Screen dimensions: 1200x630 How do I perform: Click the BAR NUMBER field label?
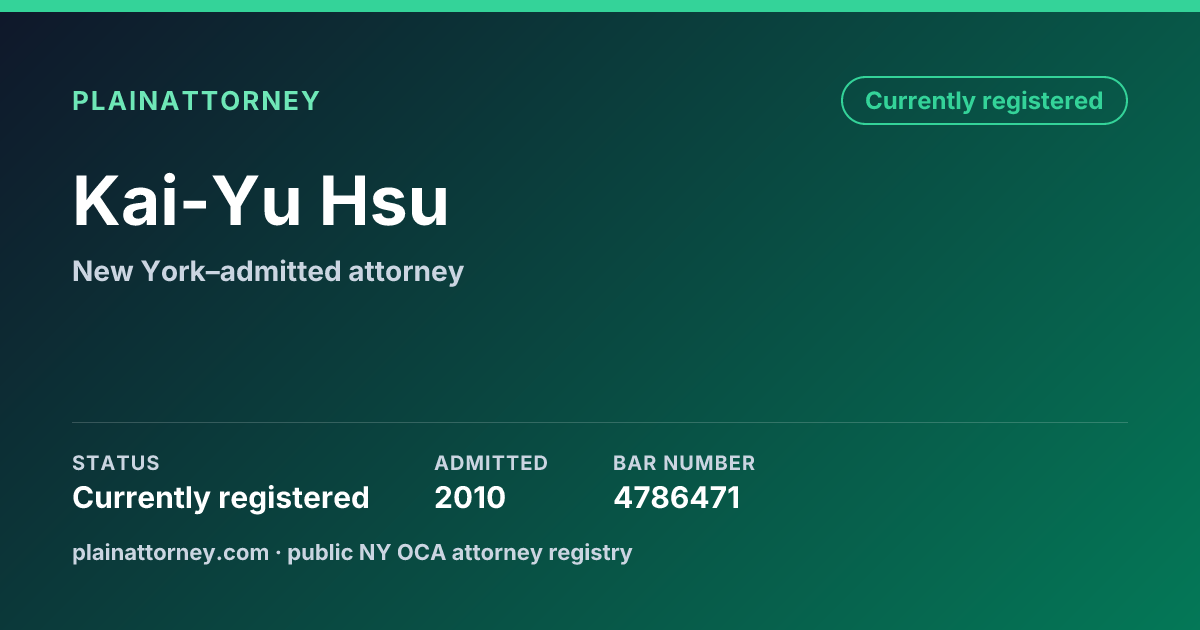(684, 463)
